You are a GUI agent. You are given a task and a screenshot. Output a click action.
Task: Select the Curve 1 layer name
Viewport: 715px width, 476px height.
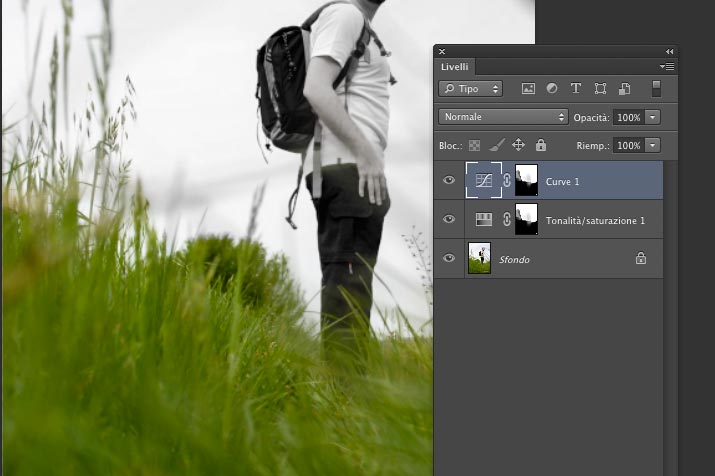(x=562, y=181)
